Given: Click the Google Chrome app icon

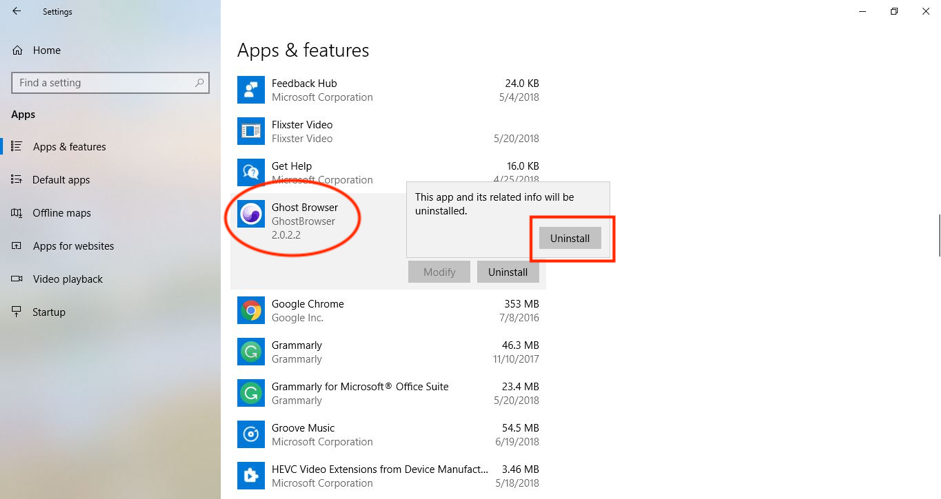Looking at the screenshot, I should pos(251,310).
